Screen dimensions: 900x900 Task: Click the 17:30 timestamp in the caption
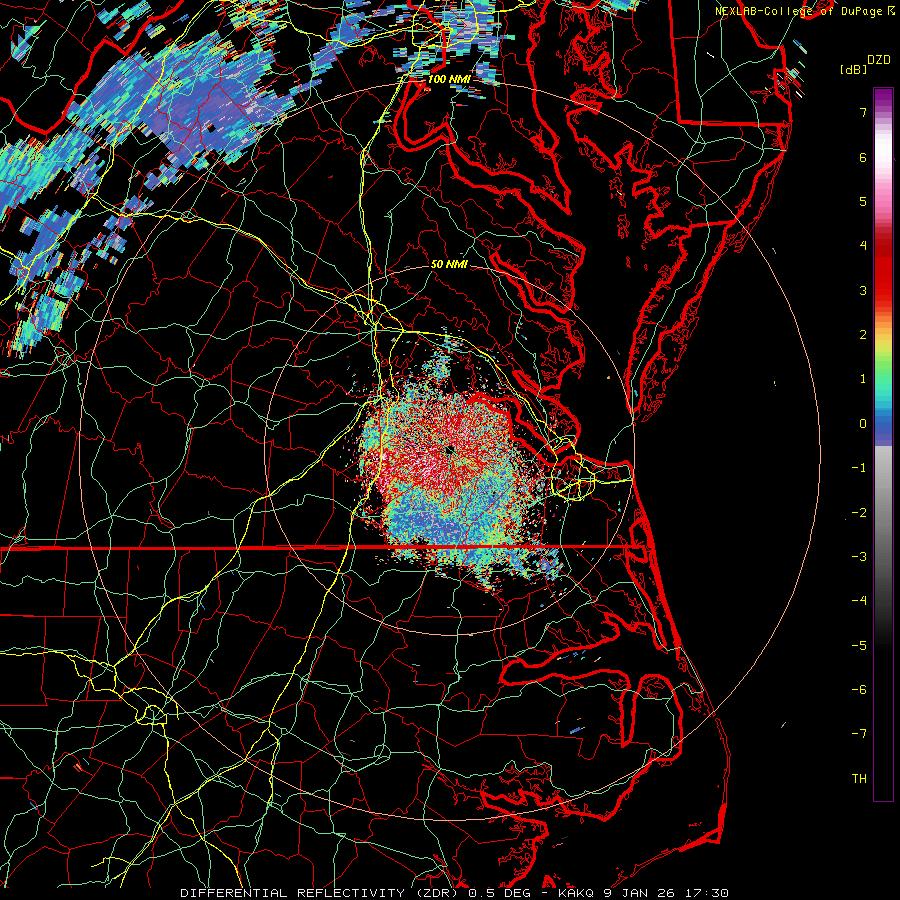click(705, 893)
